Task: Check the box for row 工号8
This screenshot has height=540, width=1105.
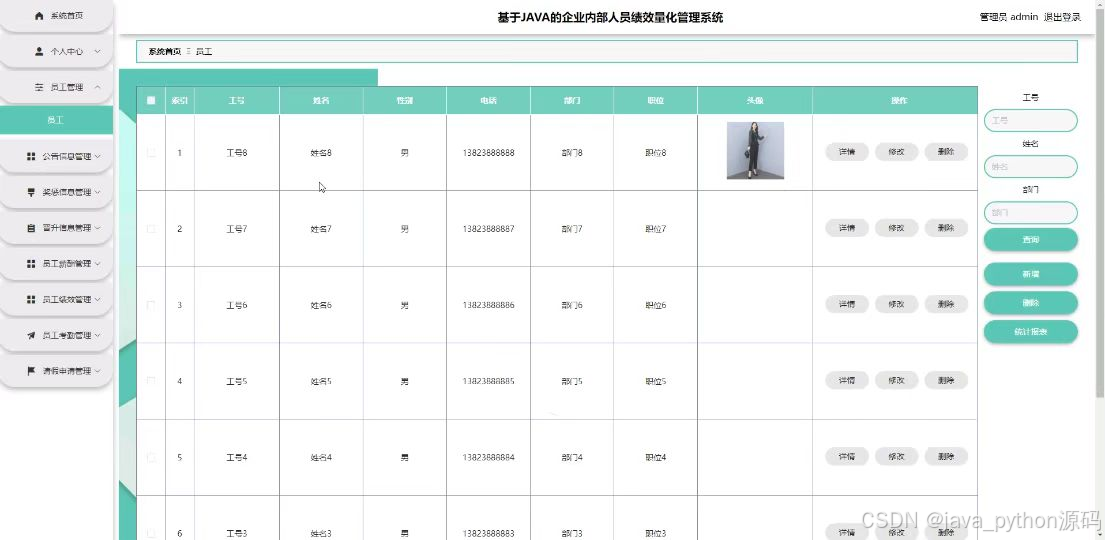Action: [151, 152]
